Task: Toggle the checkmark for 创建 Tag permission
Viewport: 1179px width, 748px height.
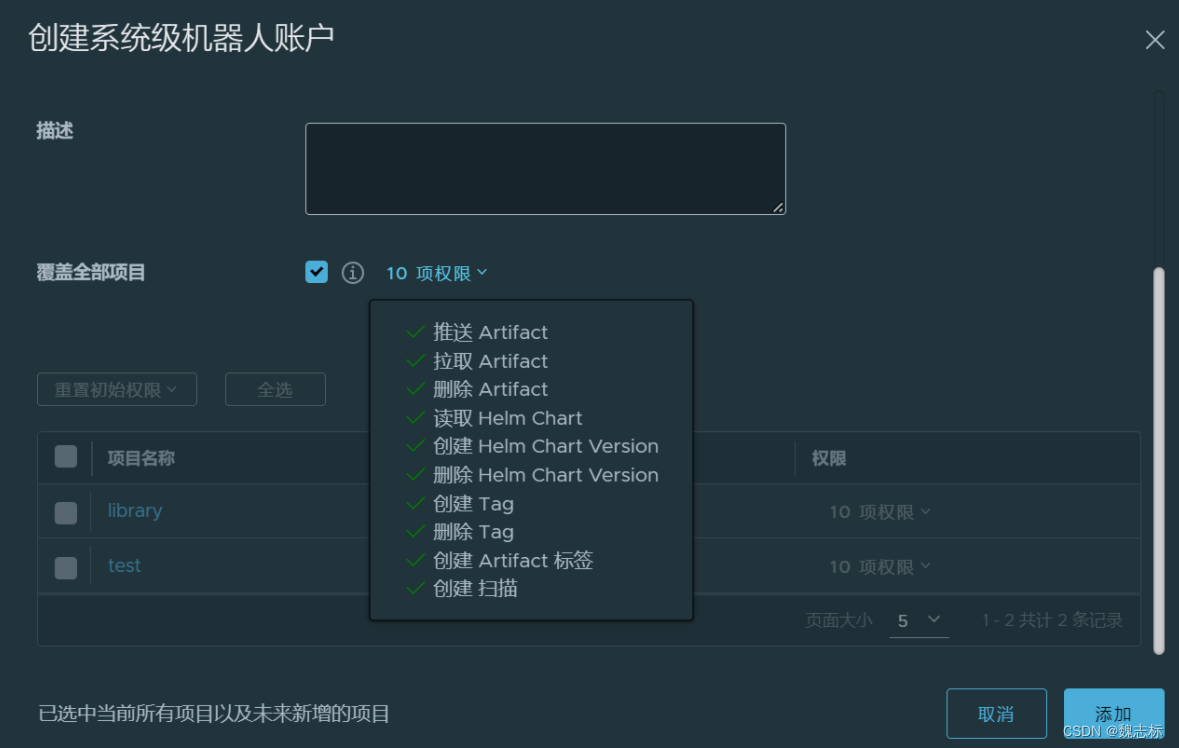Action: tap(415, 503)
